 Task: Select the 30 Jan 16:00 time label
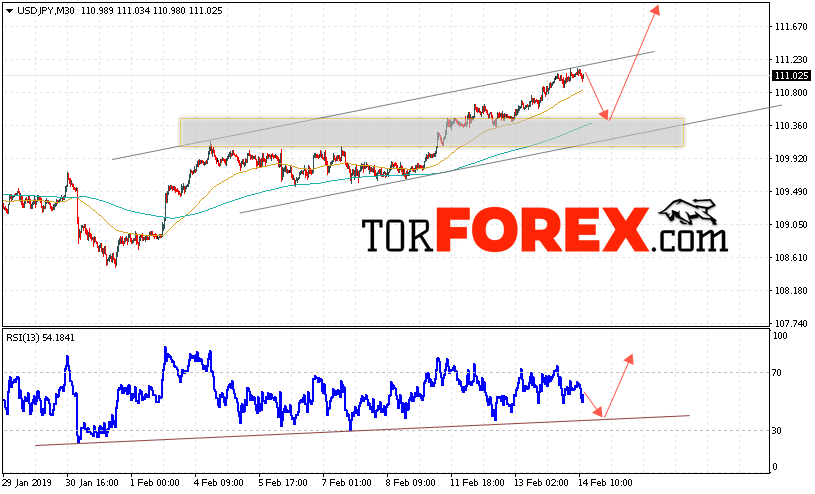point(93,483)
